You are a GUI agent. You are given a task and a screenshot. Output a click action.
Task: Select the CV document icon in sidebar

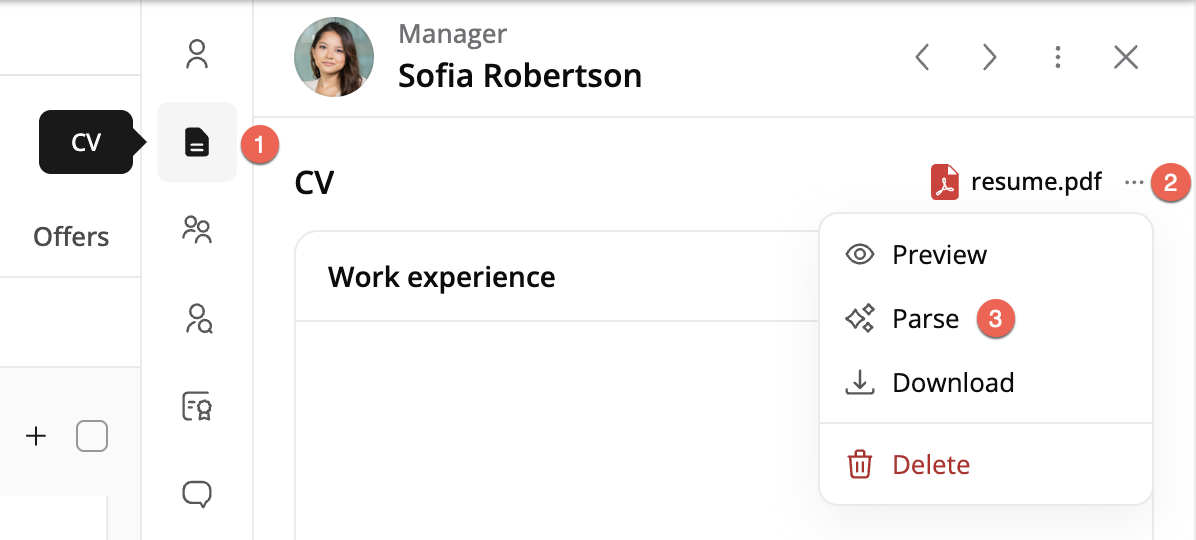[197, 142]
